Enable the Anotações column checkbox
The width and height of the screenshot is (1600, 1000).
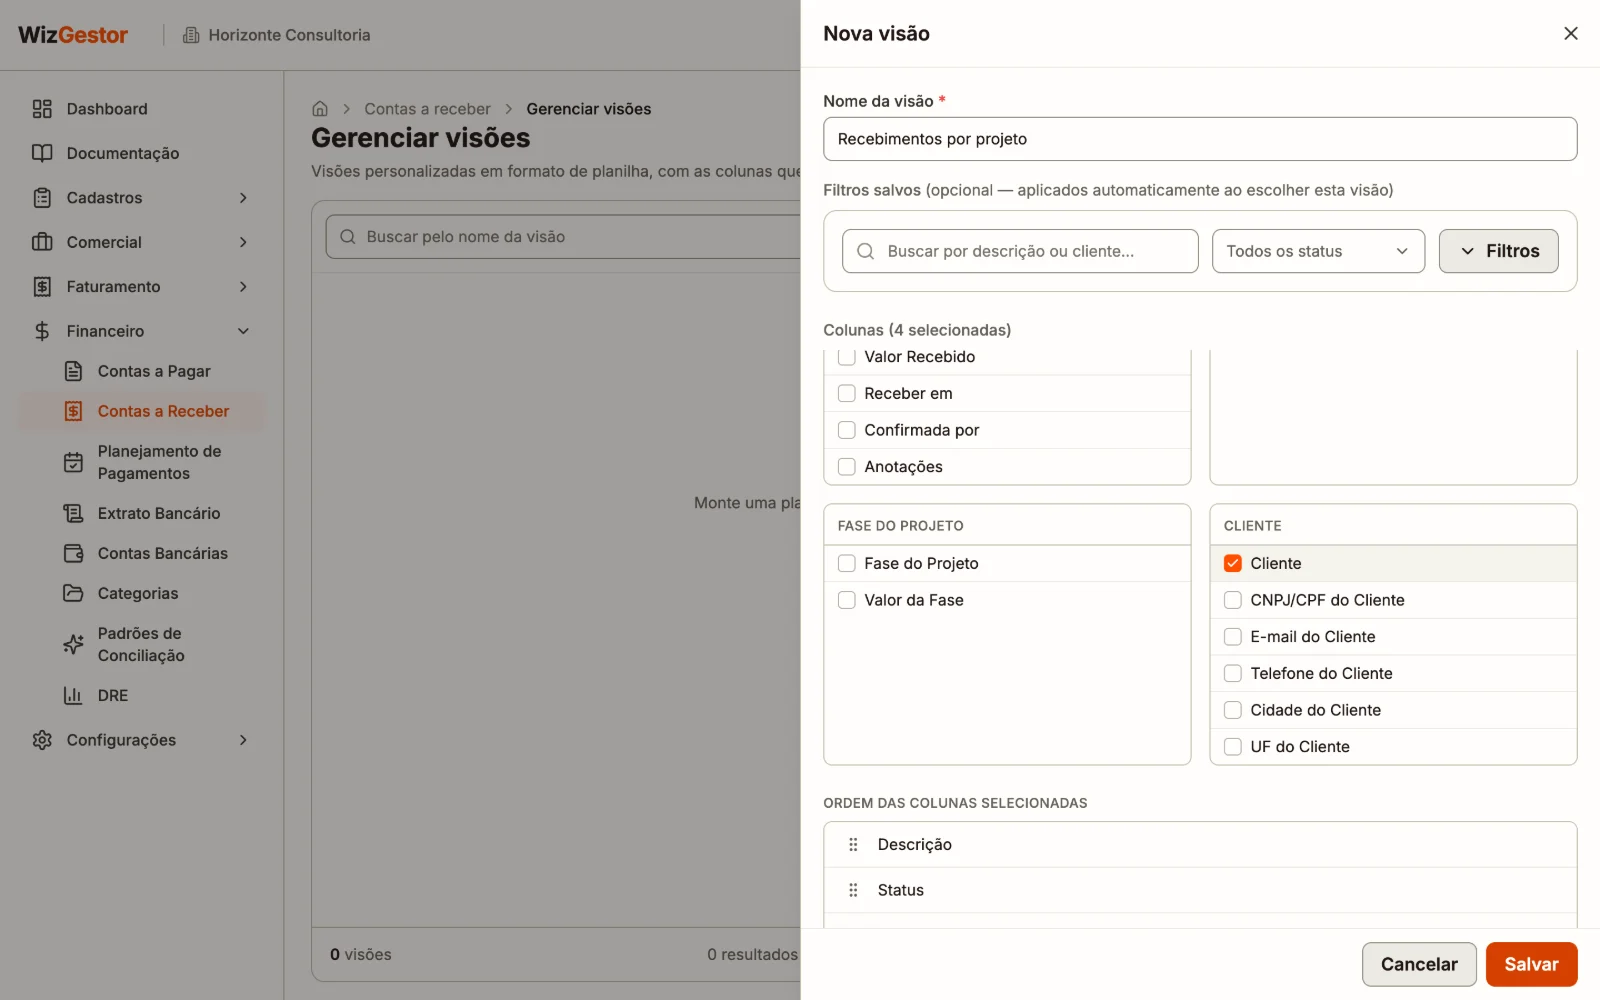click(847, 467)
